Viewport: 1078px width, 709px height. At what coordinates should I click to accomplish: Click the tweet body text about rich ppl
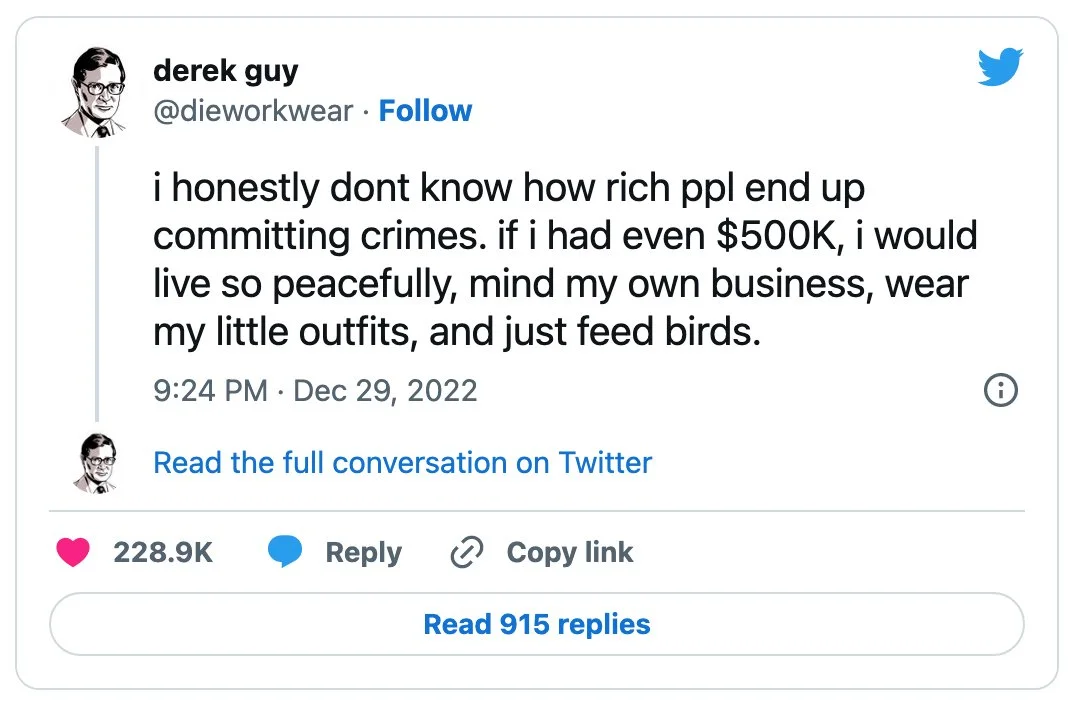(560, 260)
